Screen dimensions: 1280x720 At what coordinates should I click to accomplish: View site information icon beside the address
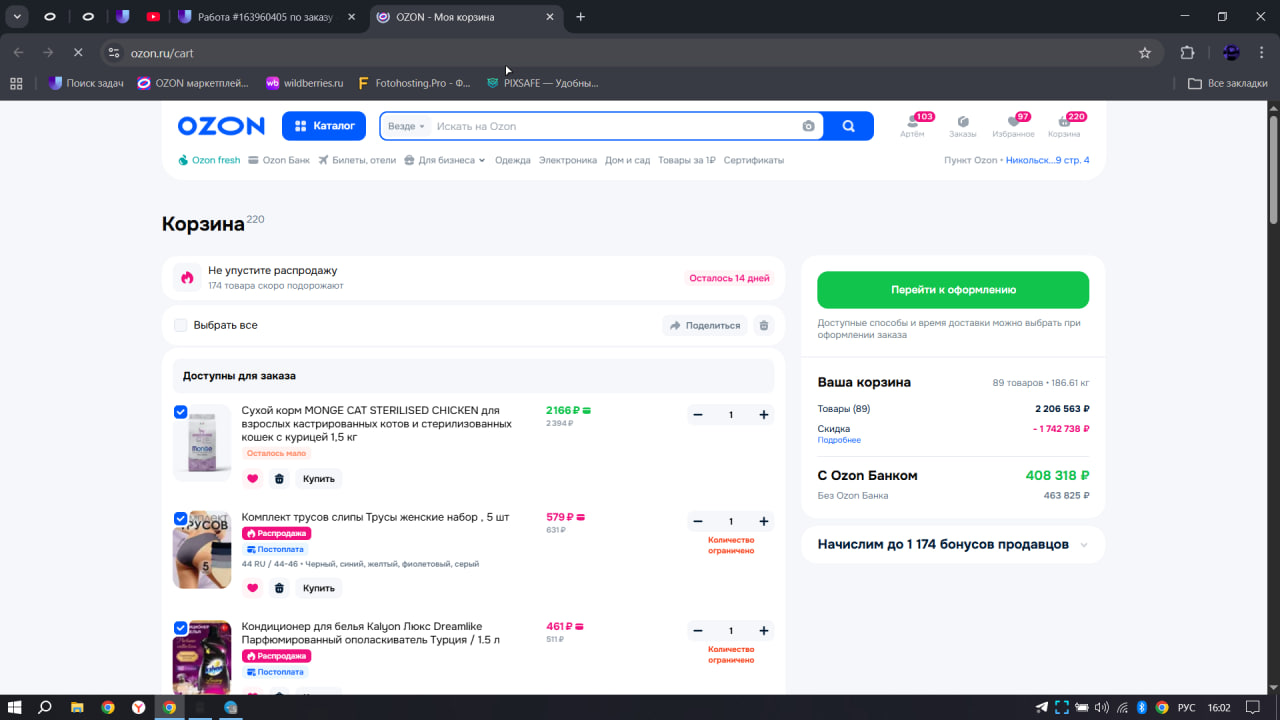pos(113,53)
